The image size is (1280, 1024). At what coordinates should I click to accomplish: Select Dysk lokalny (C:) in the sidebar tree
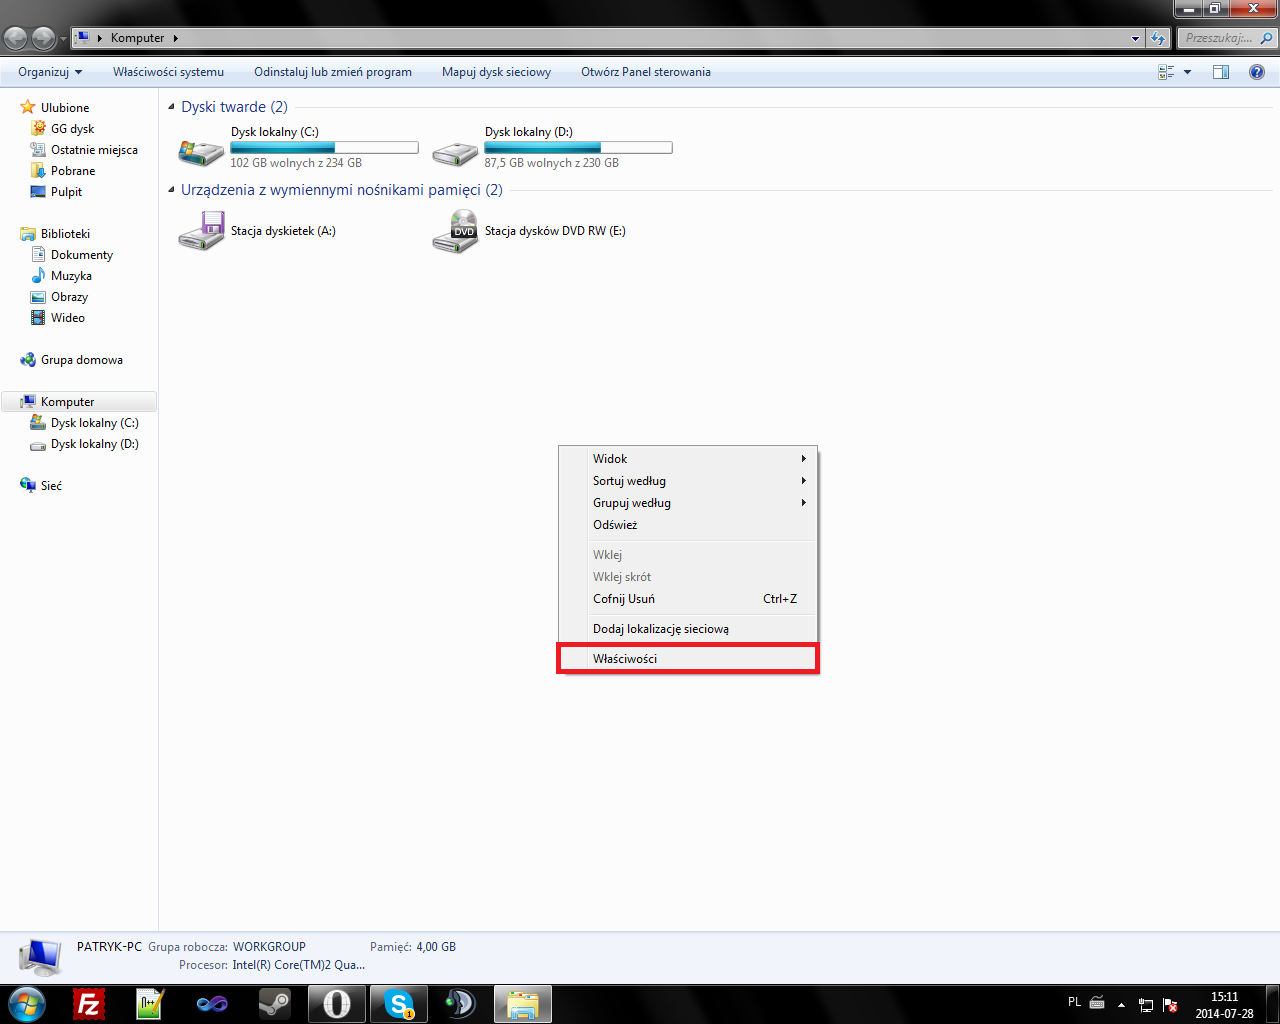84,423
